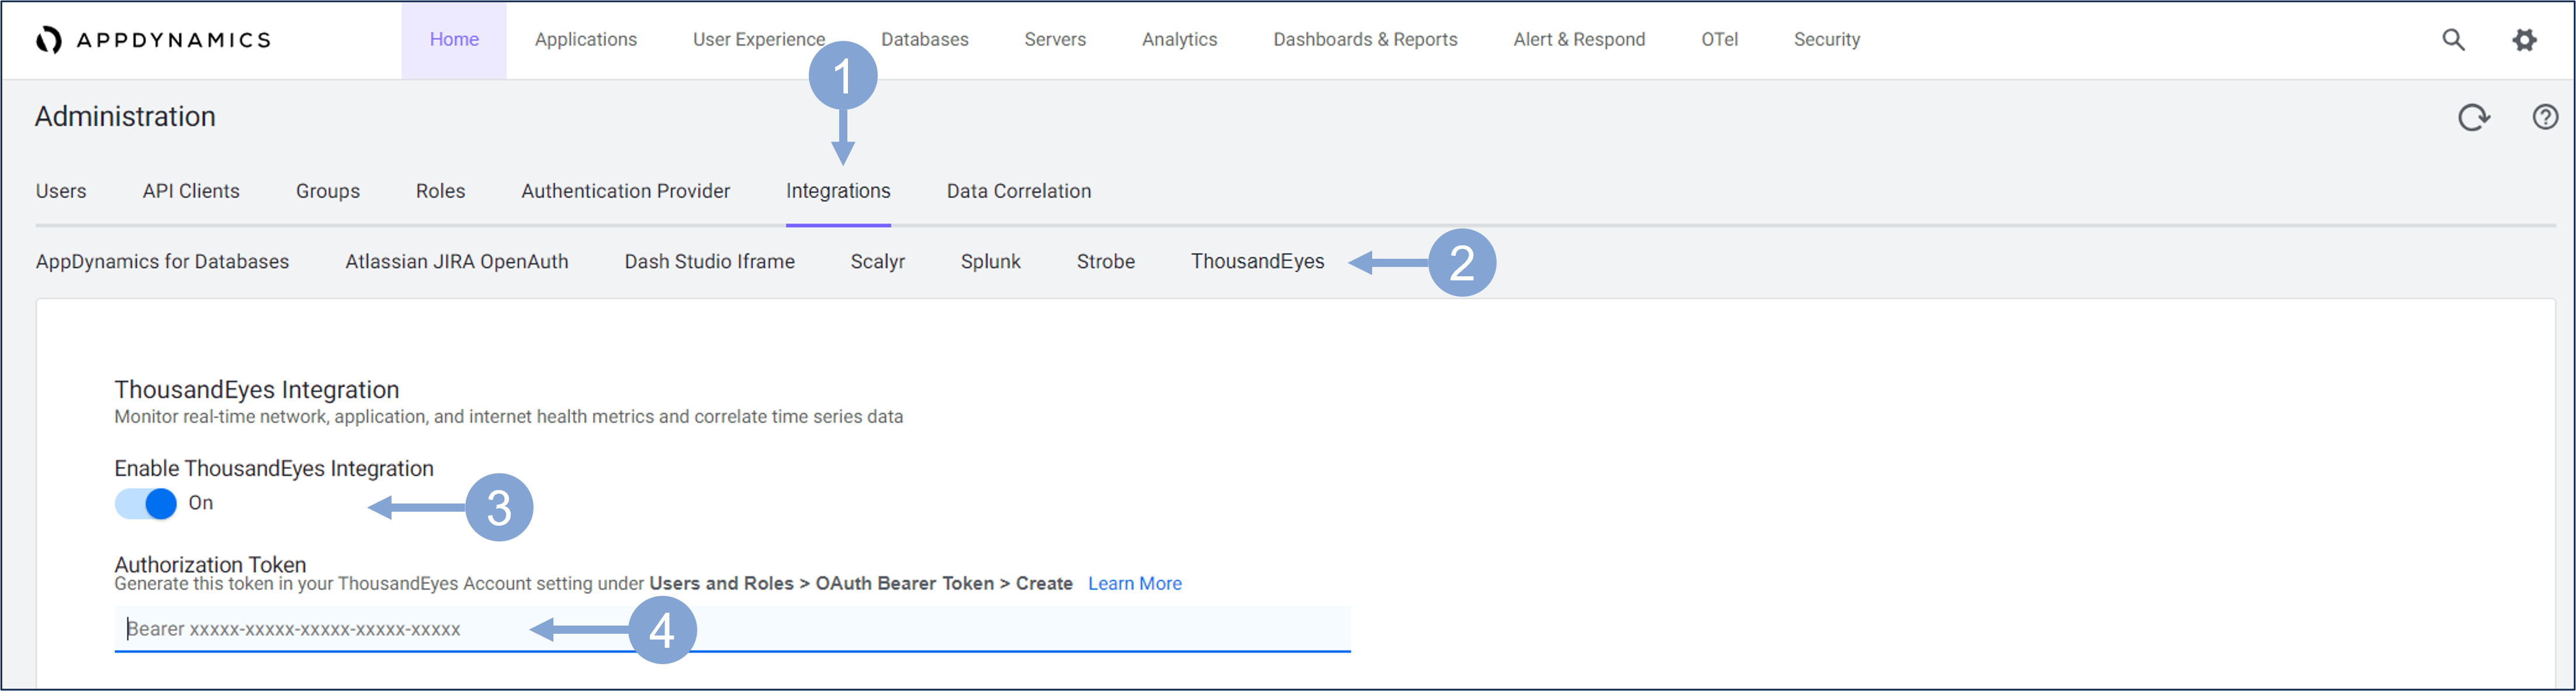Open the Applications menu
The image size is (2576, 691).
tap(585, 40)
